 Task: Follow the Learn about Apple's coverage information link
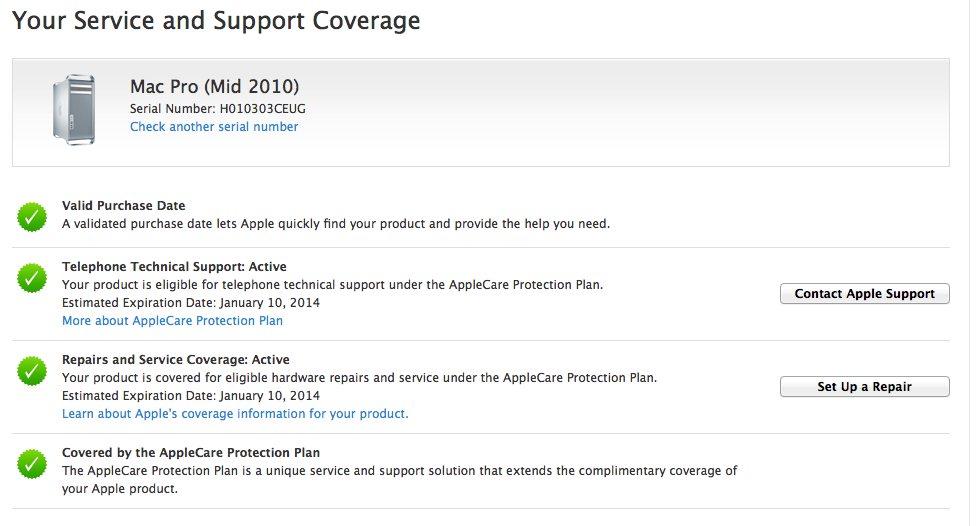(x=235, y=414)
